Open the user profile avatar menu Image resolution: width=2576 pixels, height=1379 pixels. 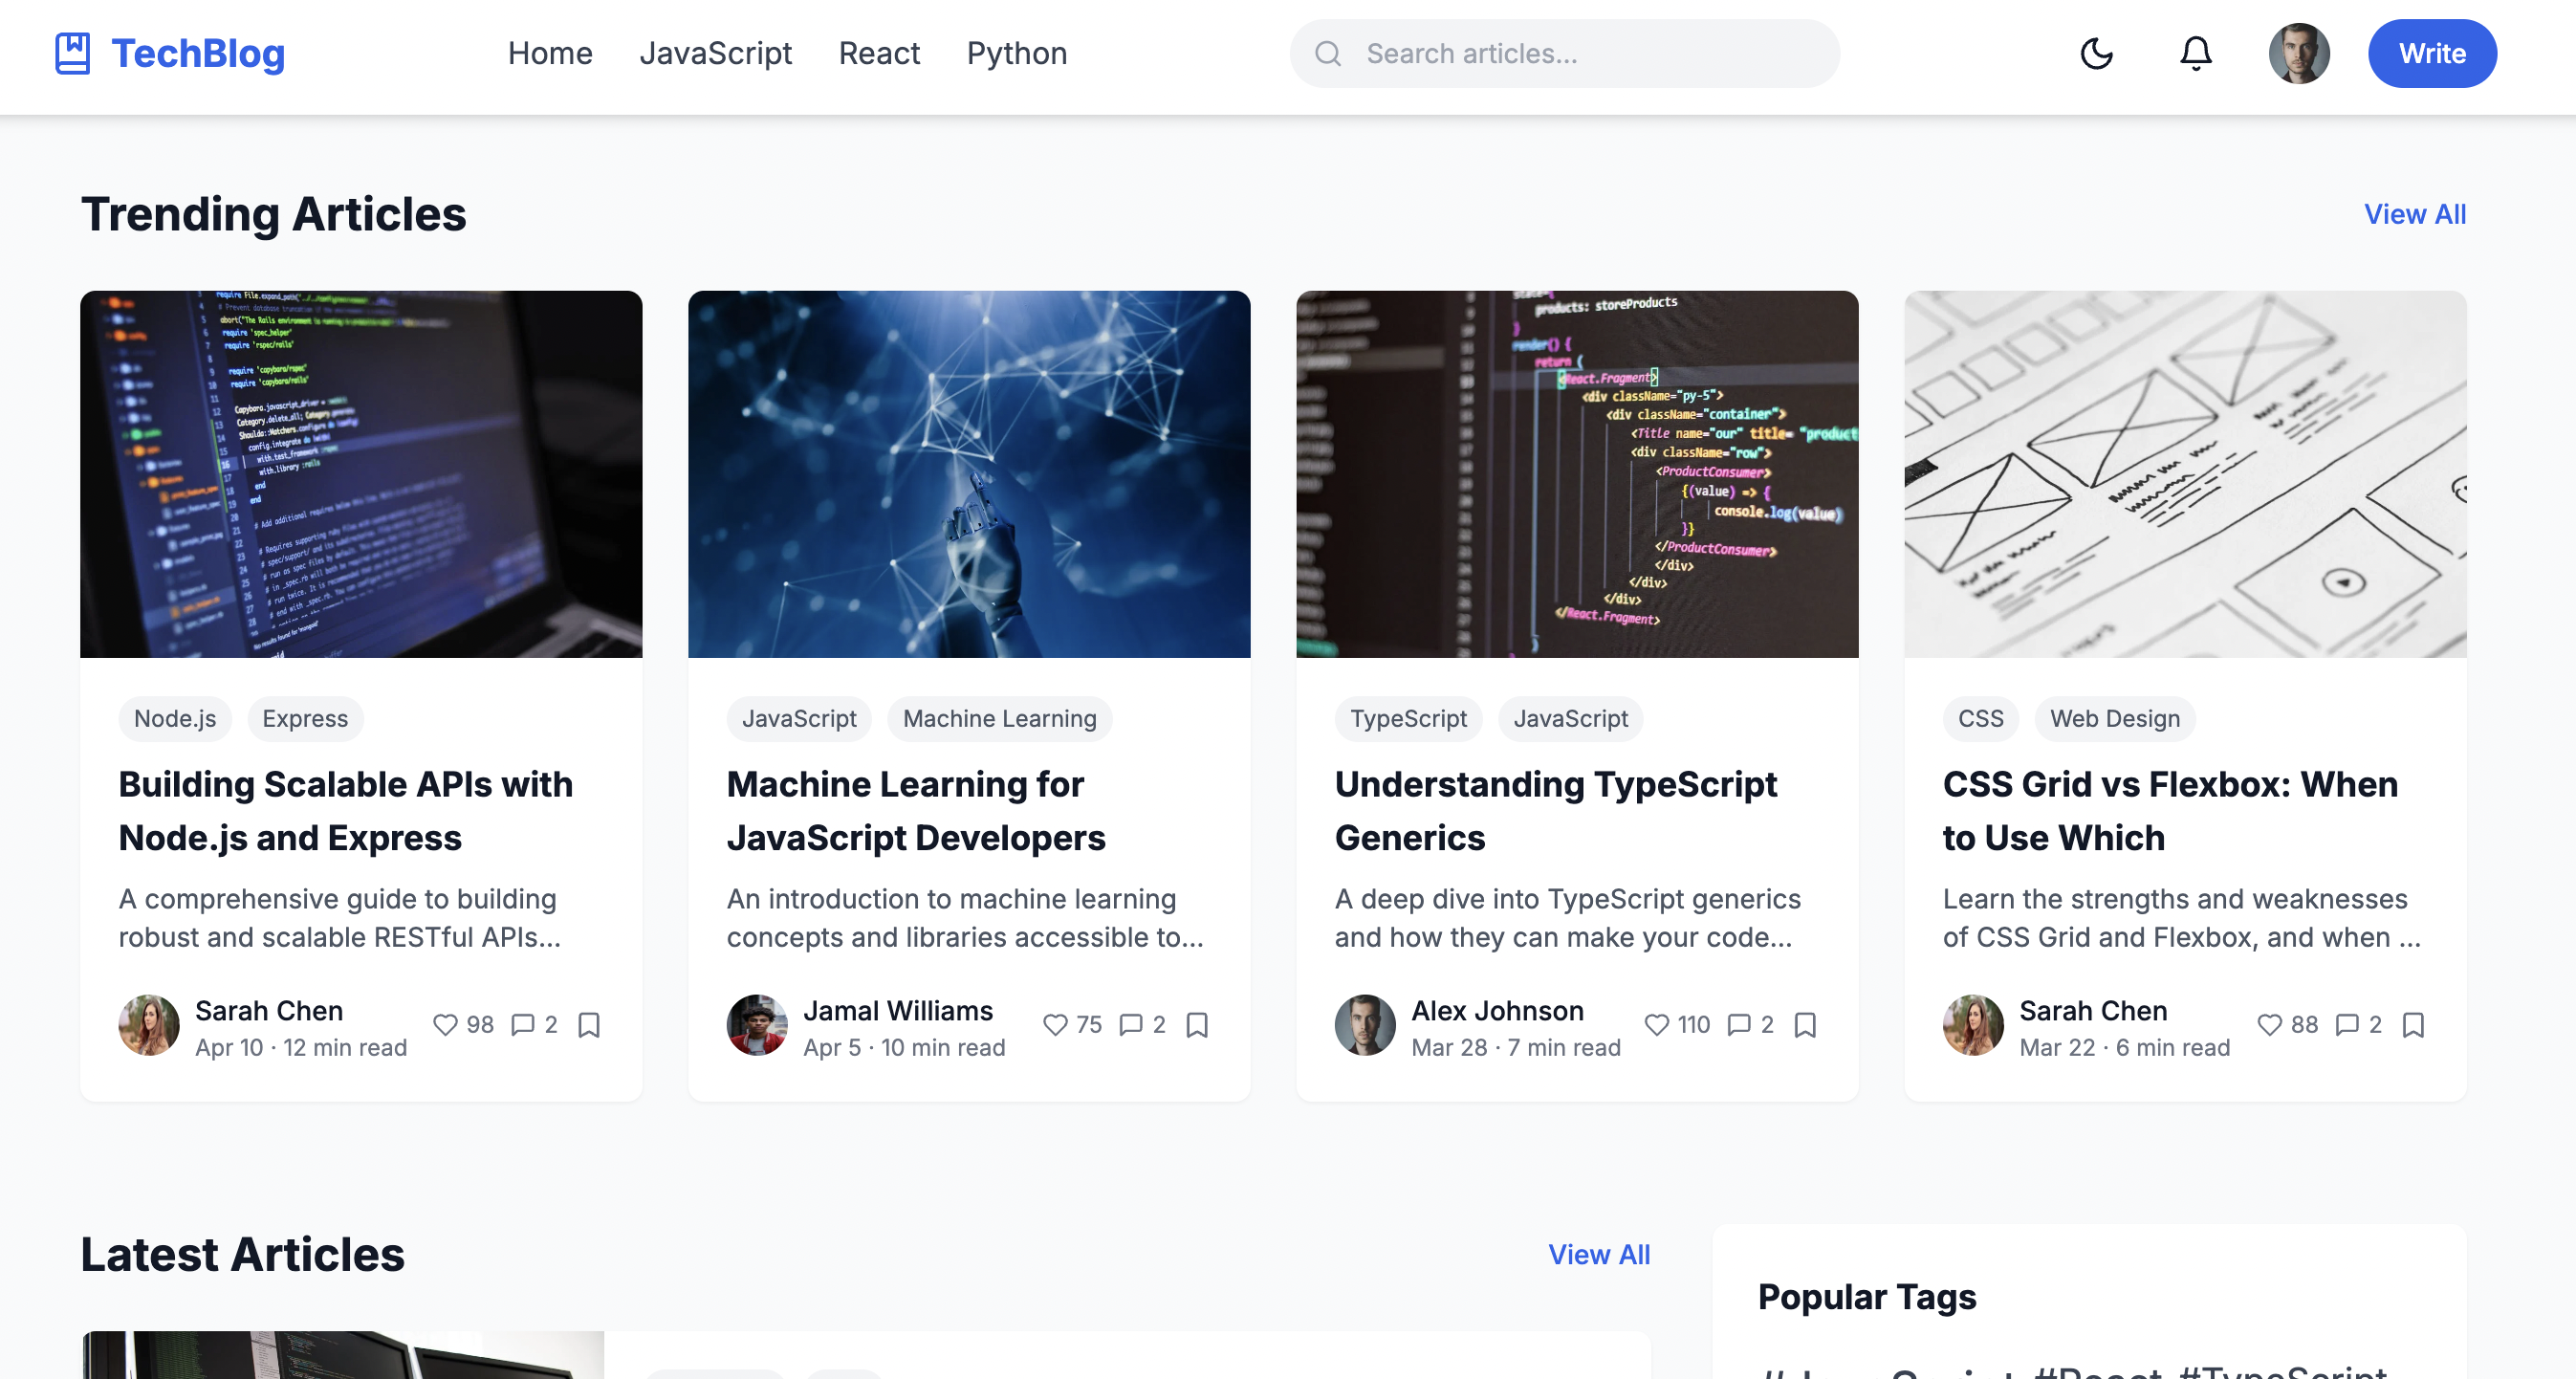[2298, 53]
